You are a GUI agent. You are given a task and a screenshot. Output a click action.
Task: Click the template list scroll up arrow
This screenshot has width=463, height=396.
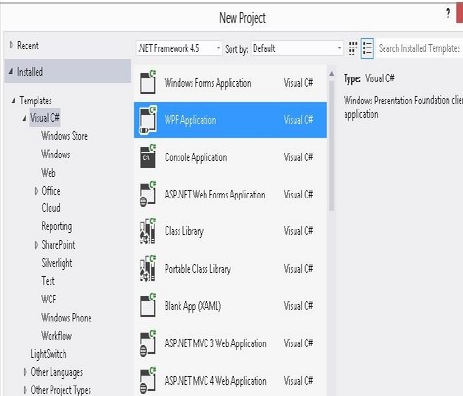click(x=331, y=74)
